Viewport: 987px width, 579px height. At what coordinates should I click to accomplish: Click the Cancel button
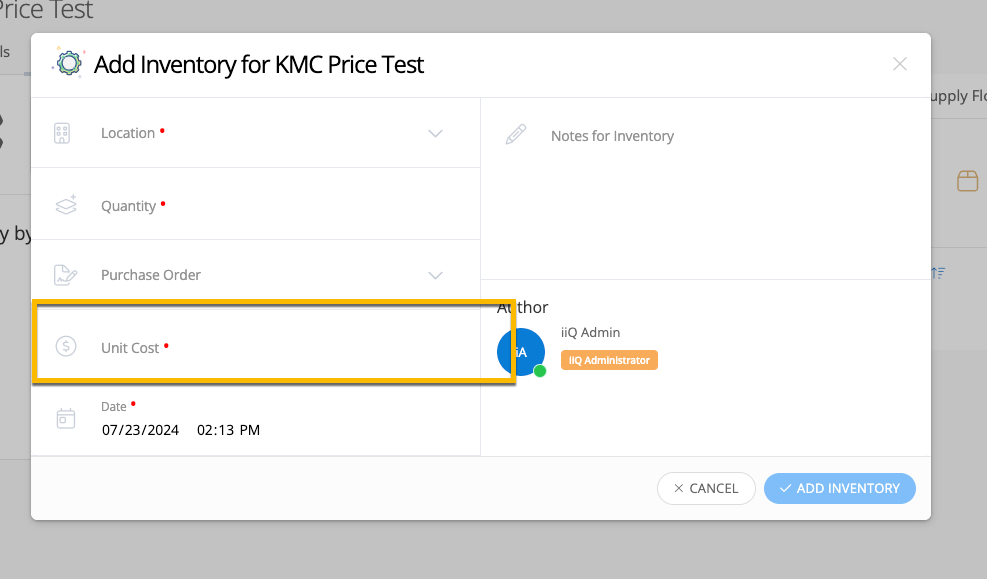[x=706, y=488]
